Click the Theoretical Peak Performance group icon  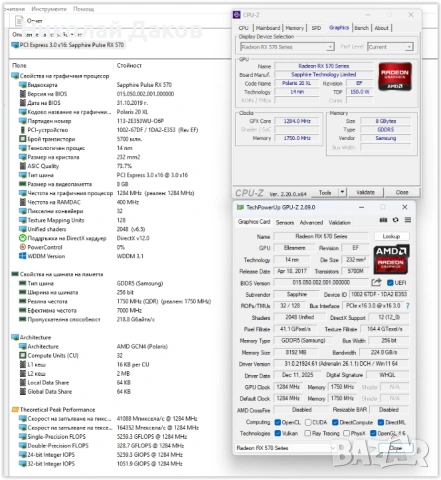15,409
